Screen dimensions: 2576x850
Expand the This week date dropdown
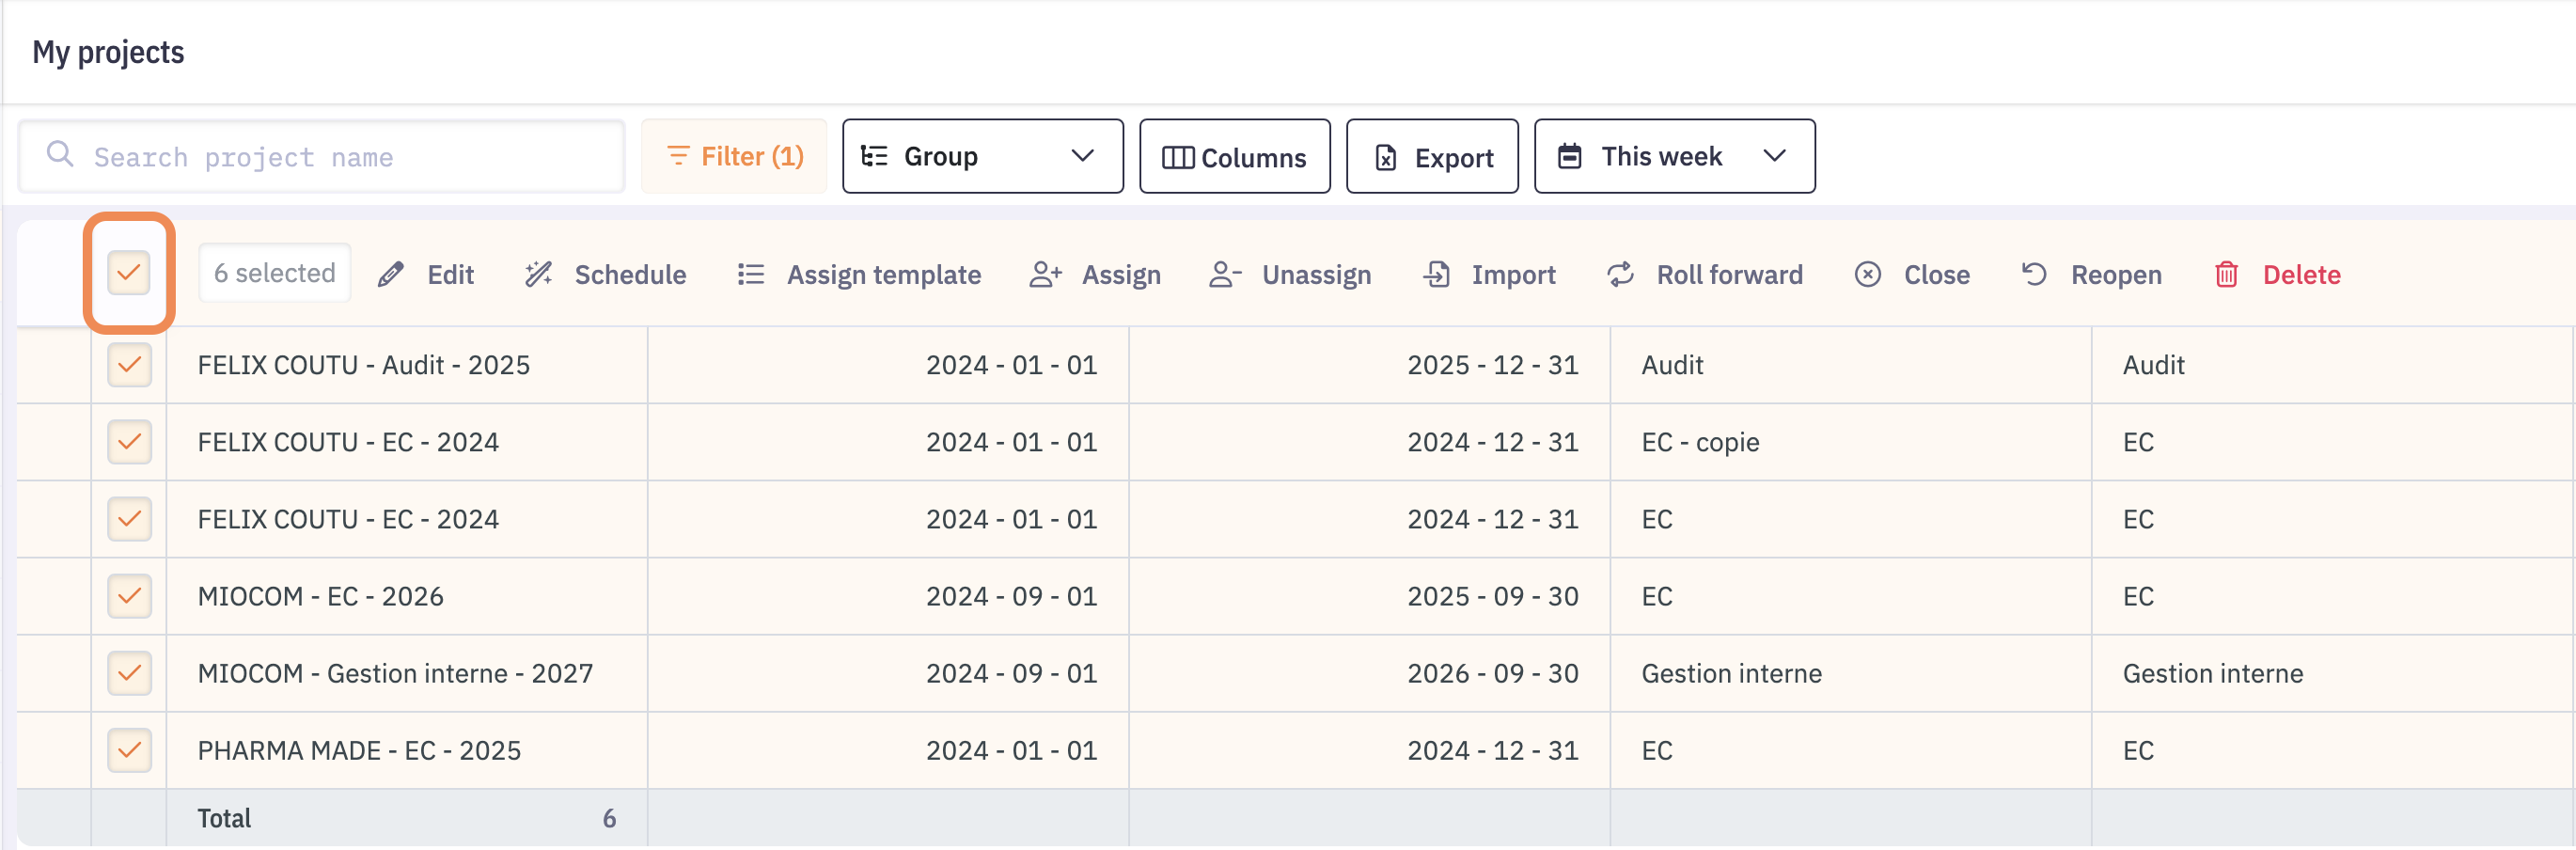point(1674,157)
